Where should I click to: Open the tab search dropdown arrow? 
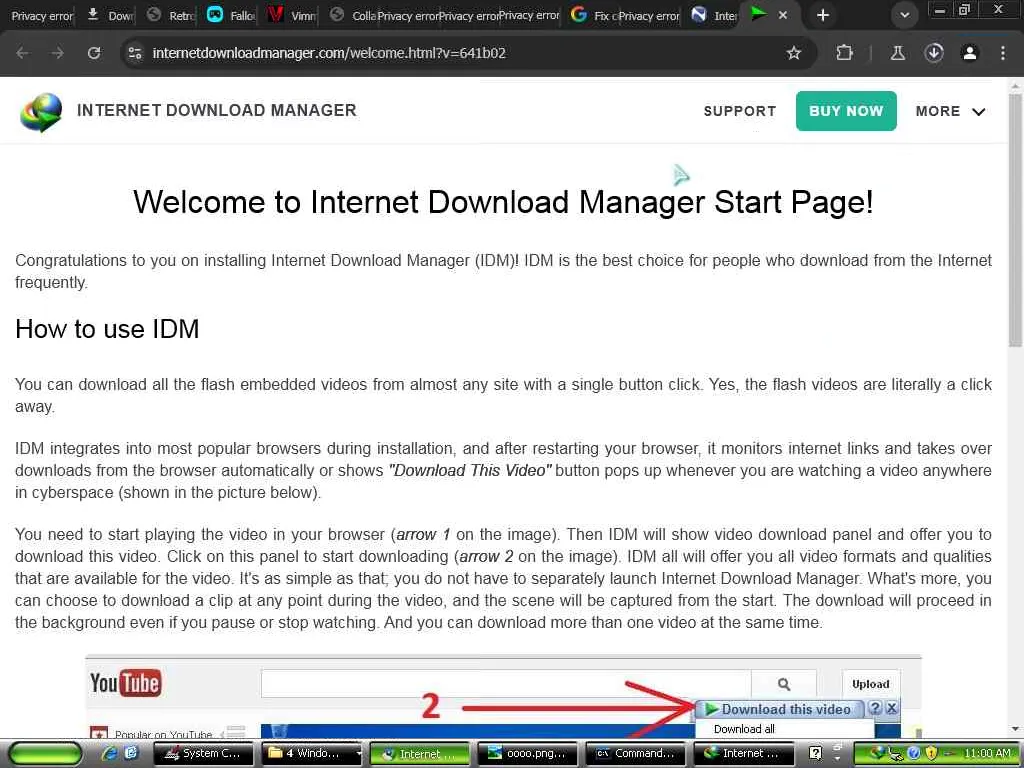coord(904,15)
